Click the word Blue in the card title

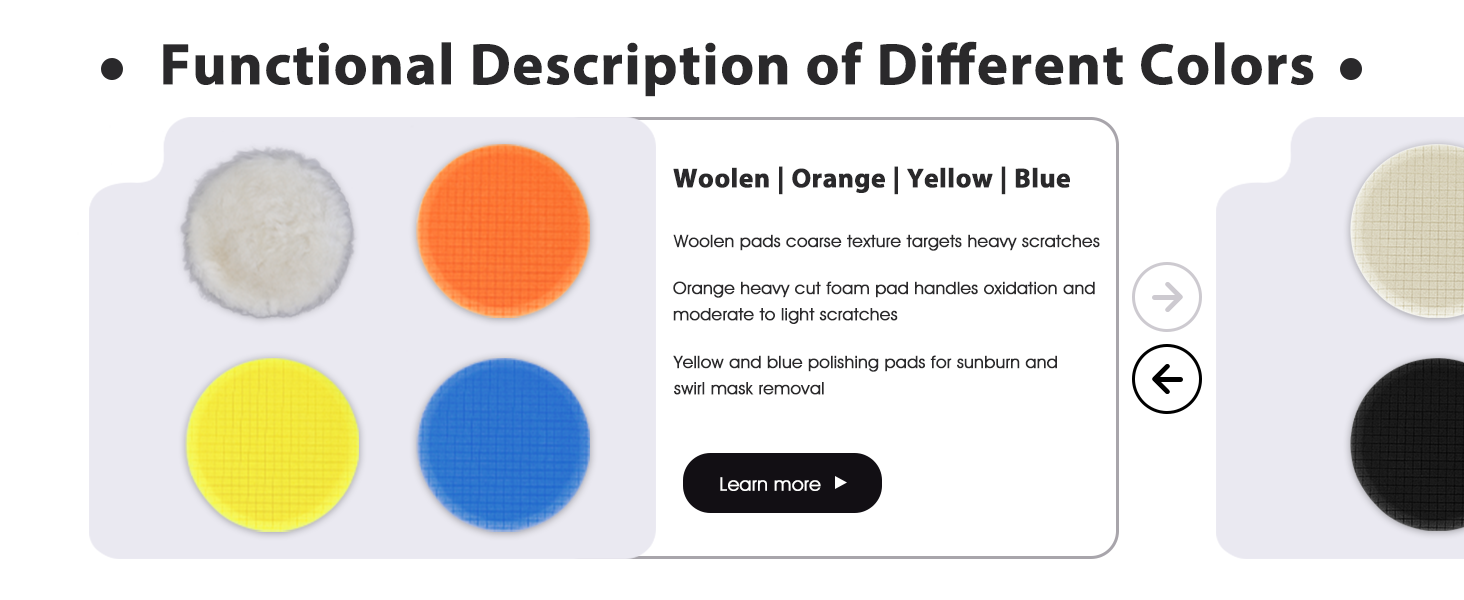(1042, 179)
